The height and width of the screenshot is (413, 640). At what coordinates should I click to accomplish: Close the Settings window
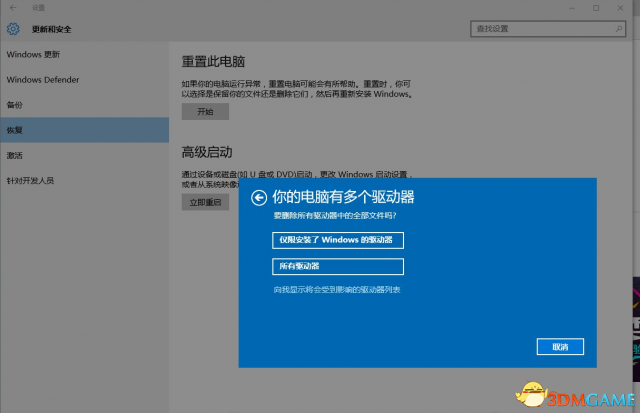pos(620,8)
